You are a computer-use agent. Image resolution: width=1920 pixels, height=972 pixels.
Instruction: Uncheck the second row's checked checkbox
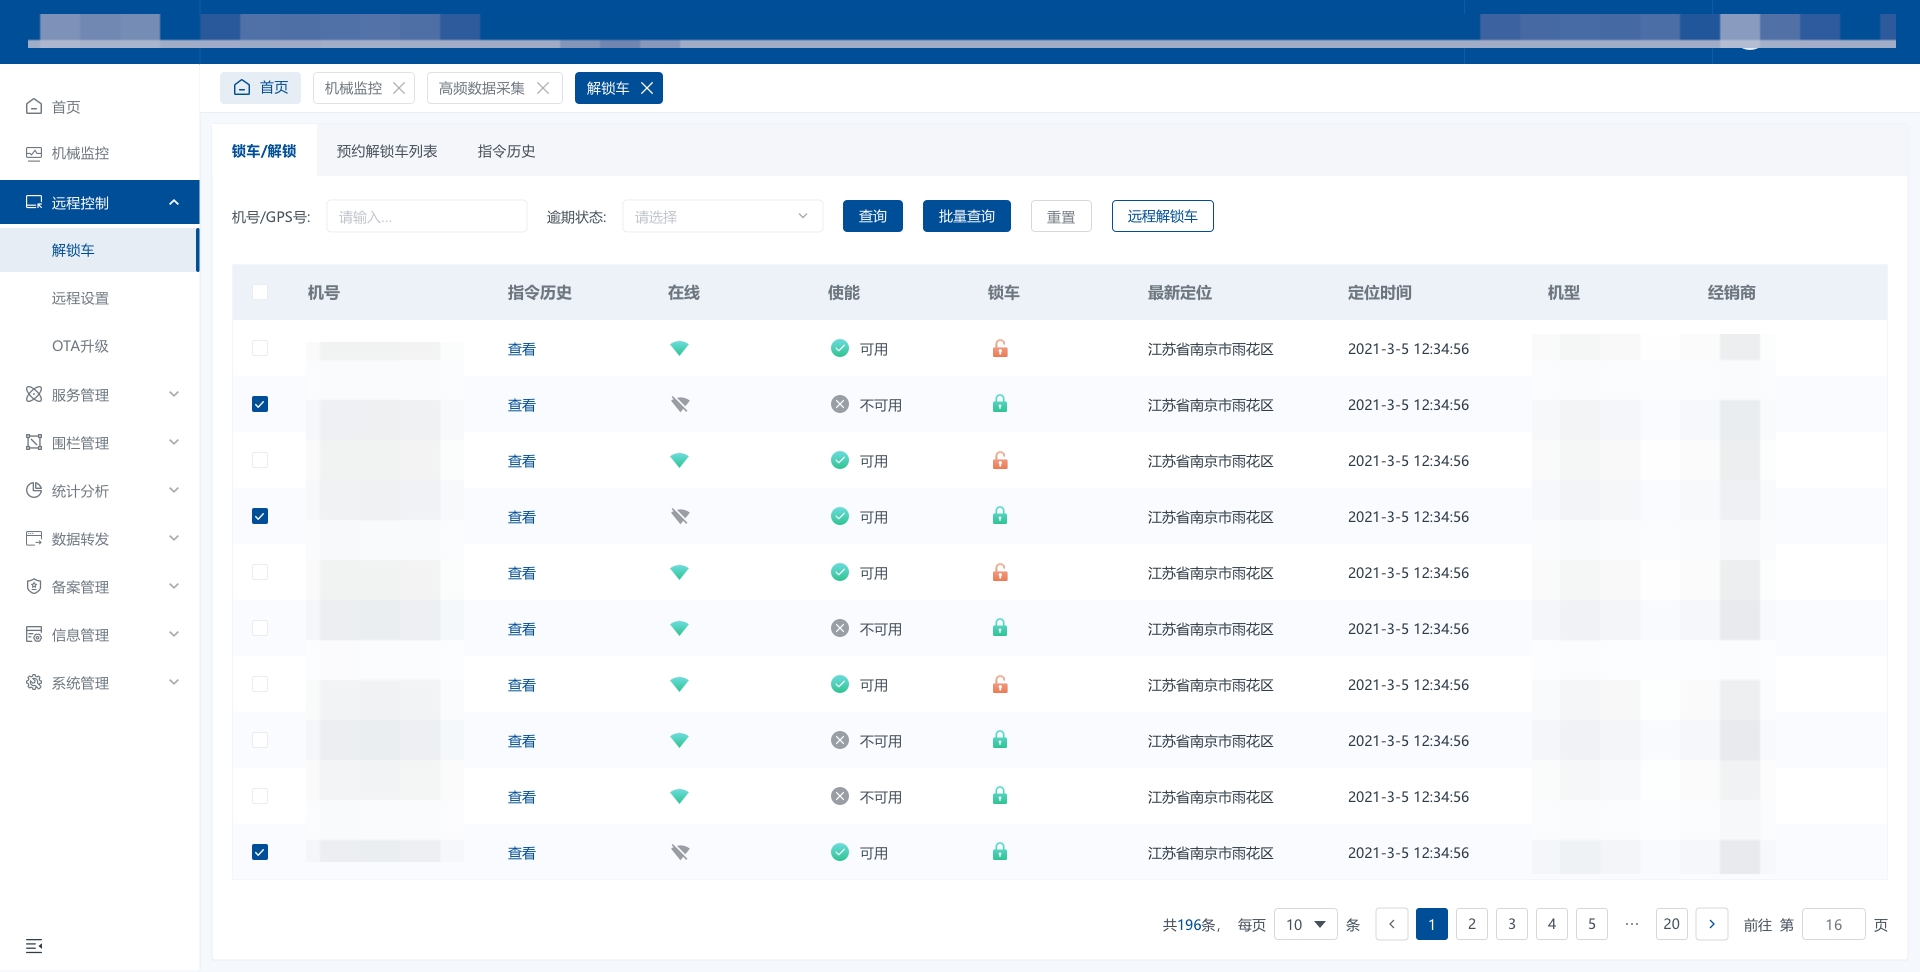point(260,404)
